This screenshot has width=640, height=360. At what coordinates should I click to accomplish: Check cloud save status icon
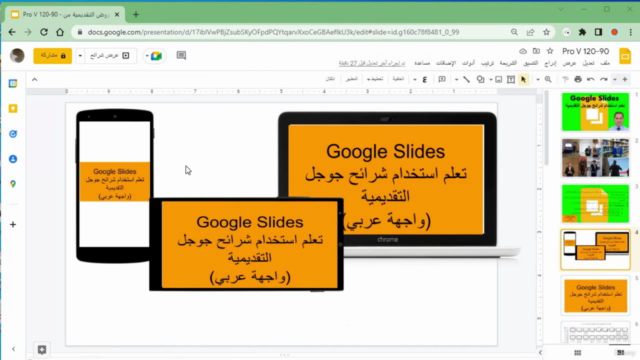(x=523, y=51)
